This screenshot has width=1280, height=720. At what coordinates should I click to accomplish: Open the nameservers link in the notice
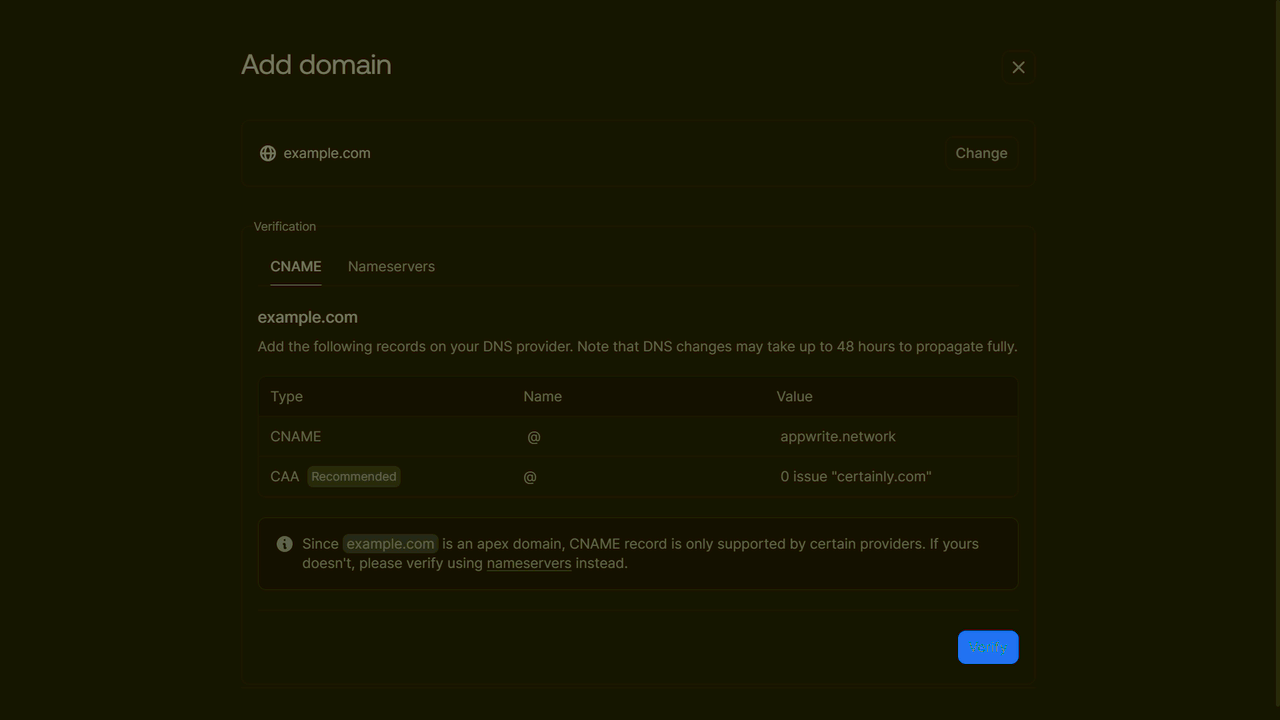pyautogui.click(x=529, y=563)
